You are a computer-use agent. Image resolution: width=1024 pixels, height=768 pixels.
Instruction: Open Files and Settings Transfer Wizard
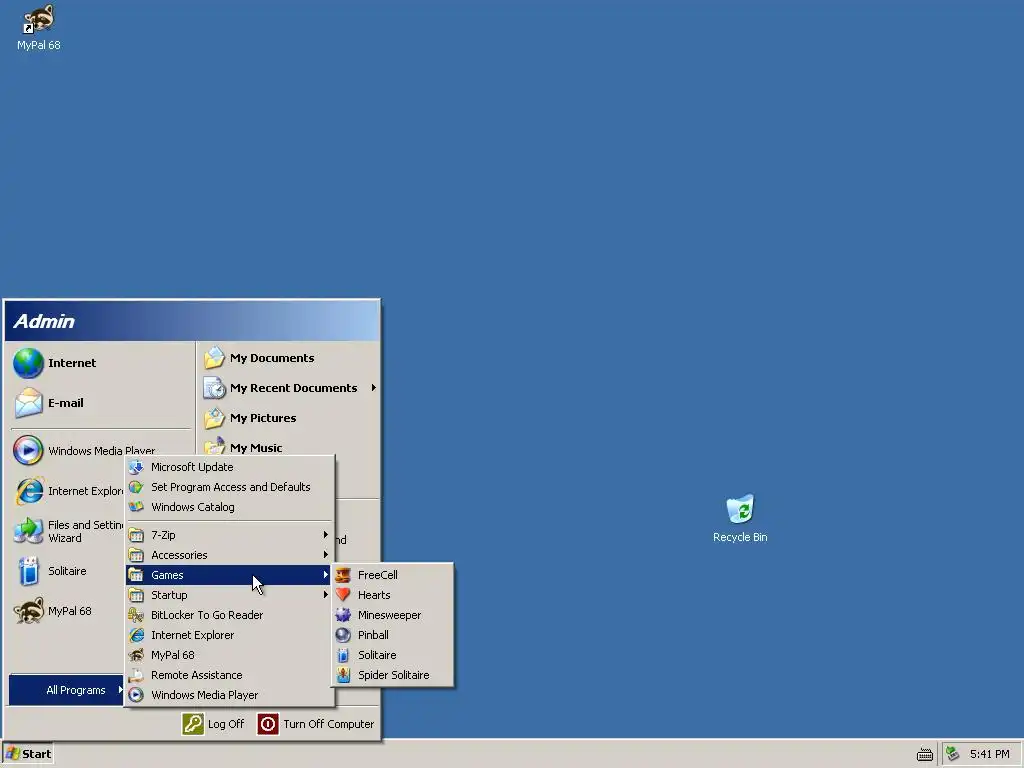pyautogui.click(x=69, y=531)
